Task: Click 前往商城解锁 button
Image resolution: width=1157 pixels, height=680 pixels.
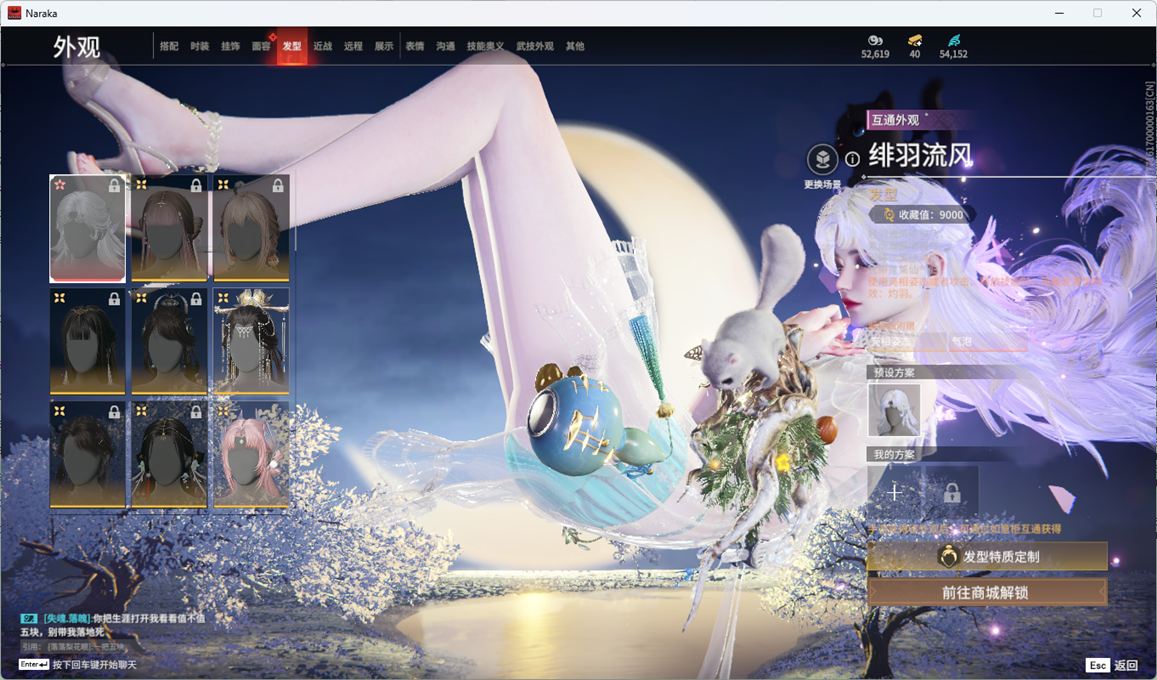Action: click(987, 592)
